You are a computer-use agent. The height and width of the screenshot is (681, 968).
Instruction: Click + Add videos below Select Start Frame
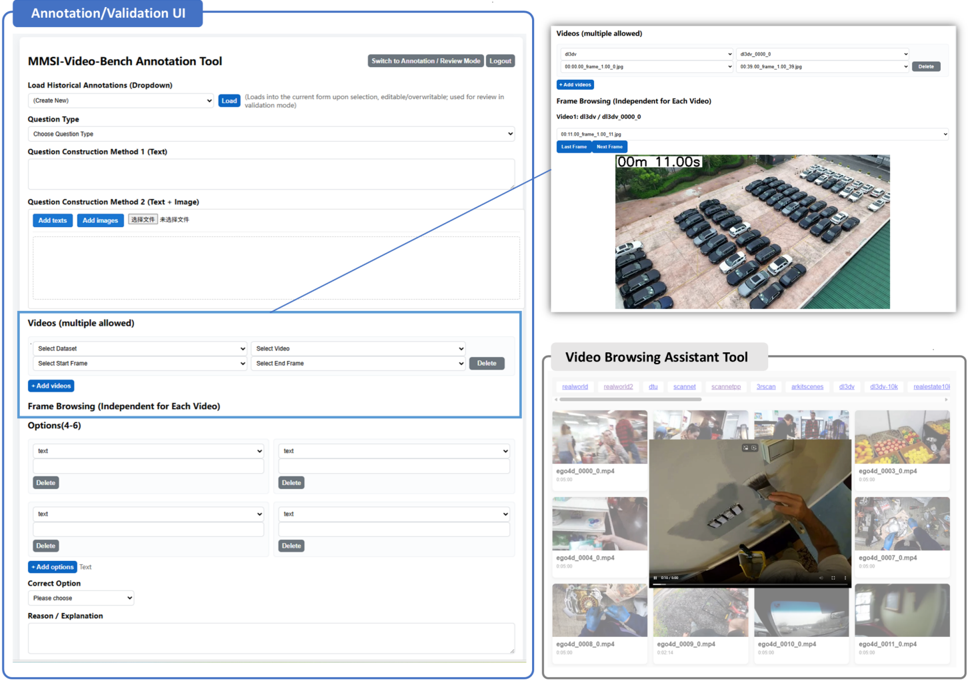tap(51, 386)
